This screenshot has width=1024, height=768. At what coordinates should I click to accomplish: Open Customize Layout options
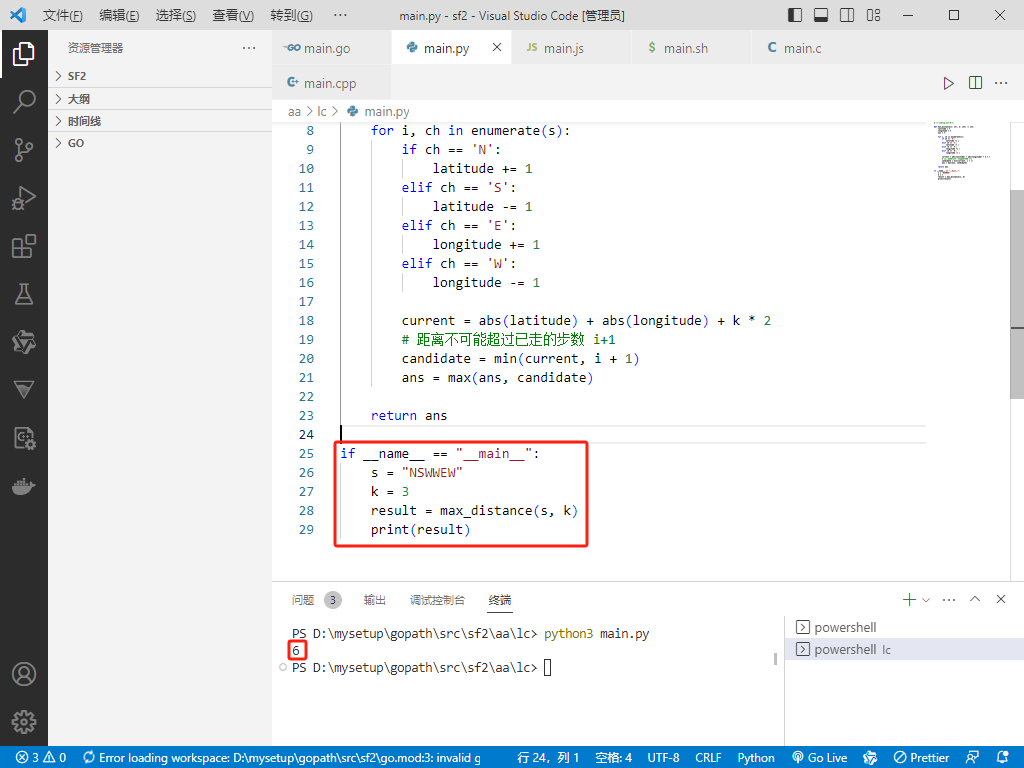(873, 15)
